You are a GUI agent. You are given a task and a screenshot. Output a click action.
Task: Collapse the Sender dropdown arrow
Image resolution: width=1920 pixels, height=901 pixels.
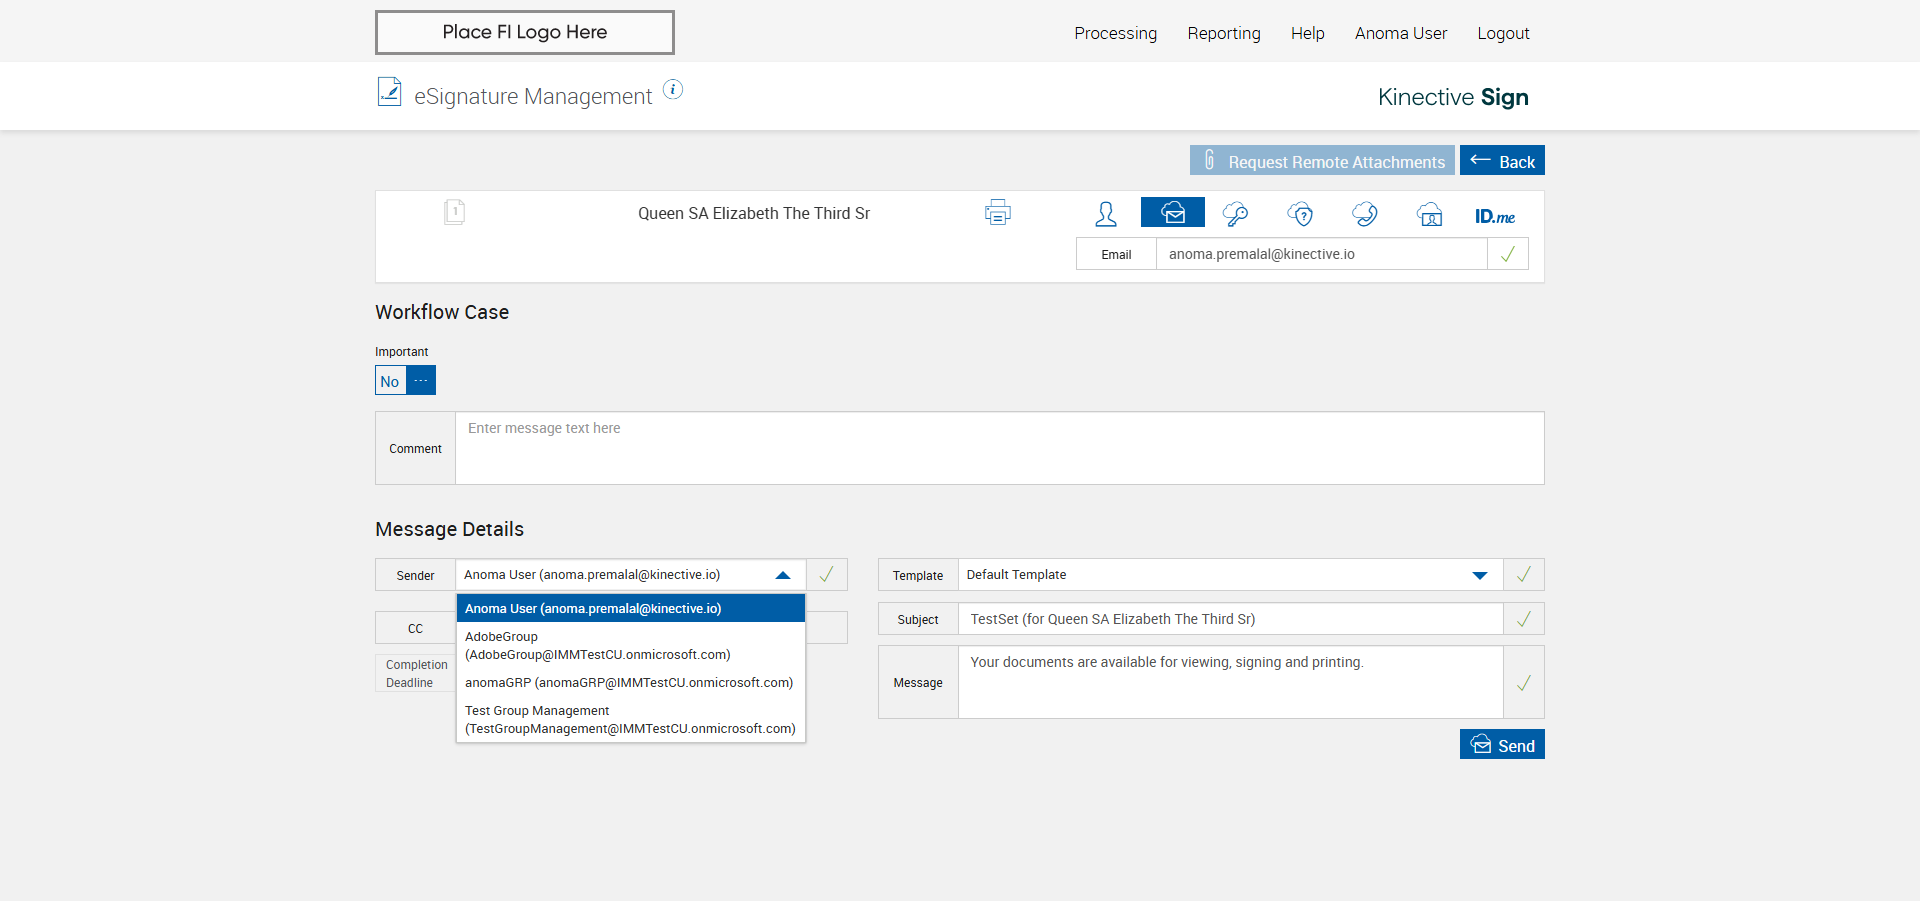tap(783, 575)
